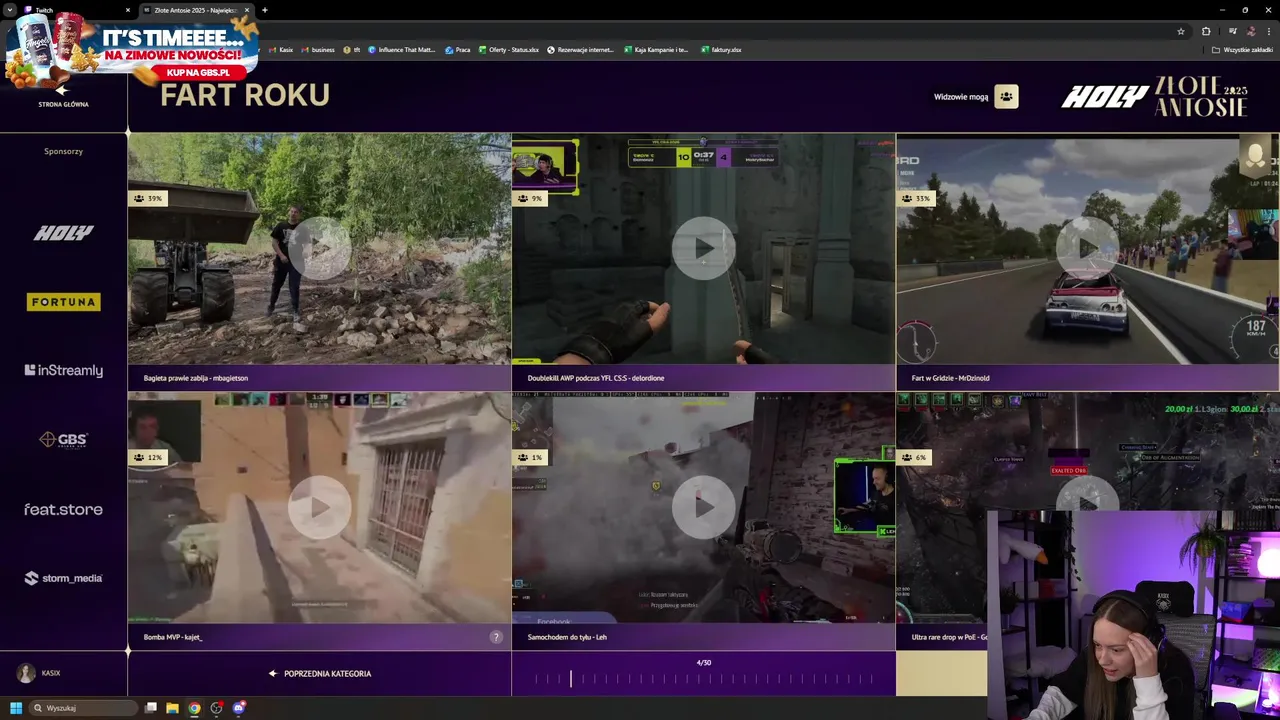
Task: Open the Kaja Kampanie bookmark
Action: (657, 49)
